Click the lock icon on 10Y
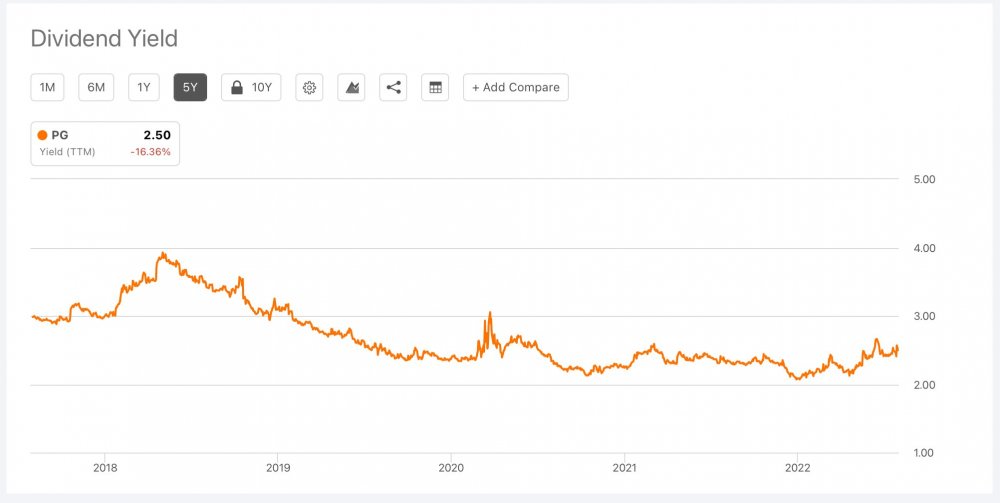The image size is (1000, 503). point(237,88)
